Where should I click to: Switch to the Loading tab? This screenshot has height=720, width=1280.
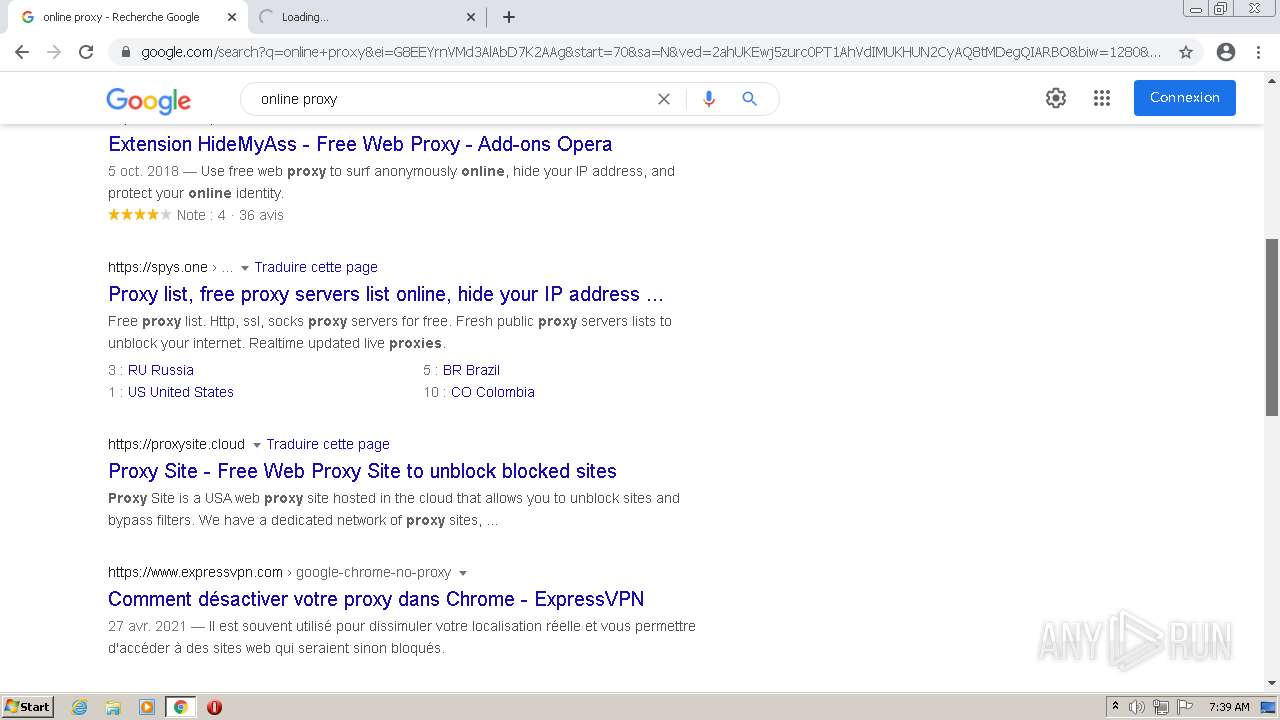pos(365,17)
